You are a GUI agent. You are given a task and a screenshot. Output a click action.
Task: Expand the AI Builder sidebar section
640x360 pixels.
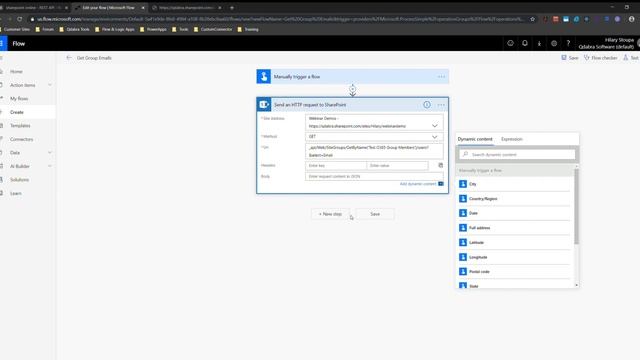point(50,166)
